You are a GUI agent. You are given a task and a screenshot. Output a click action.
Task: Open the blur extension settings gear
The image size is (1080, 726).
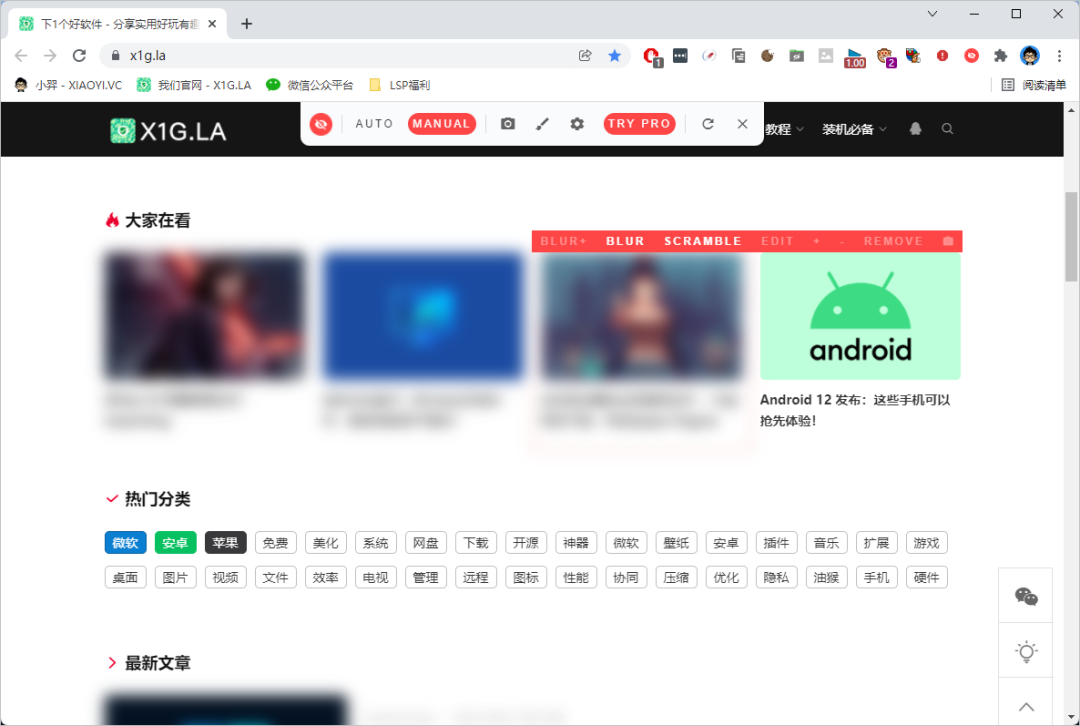[x=577, y=124]
